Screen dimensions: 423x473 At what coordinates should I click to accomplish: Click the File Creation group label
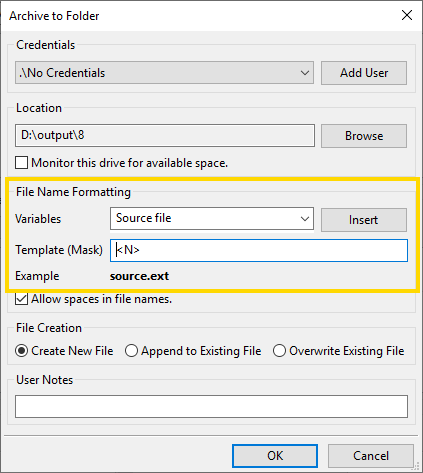point(49,328)
